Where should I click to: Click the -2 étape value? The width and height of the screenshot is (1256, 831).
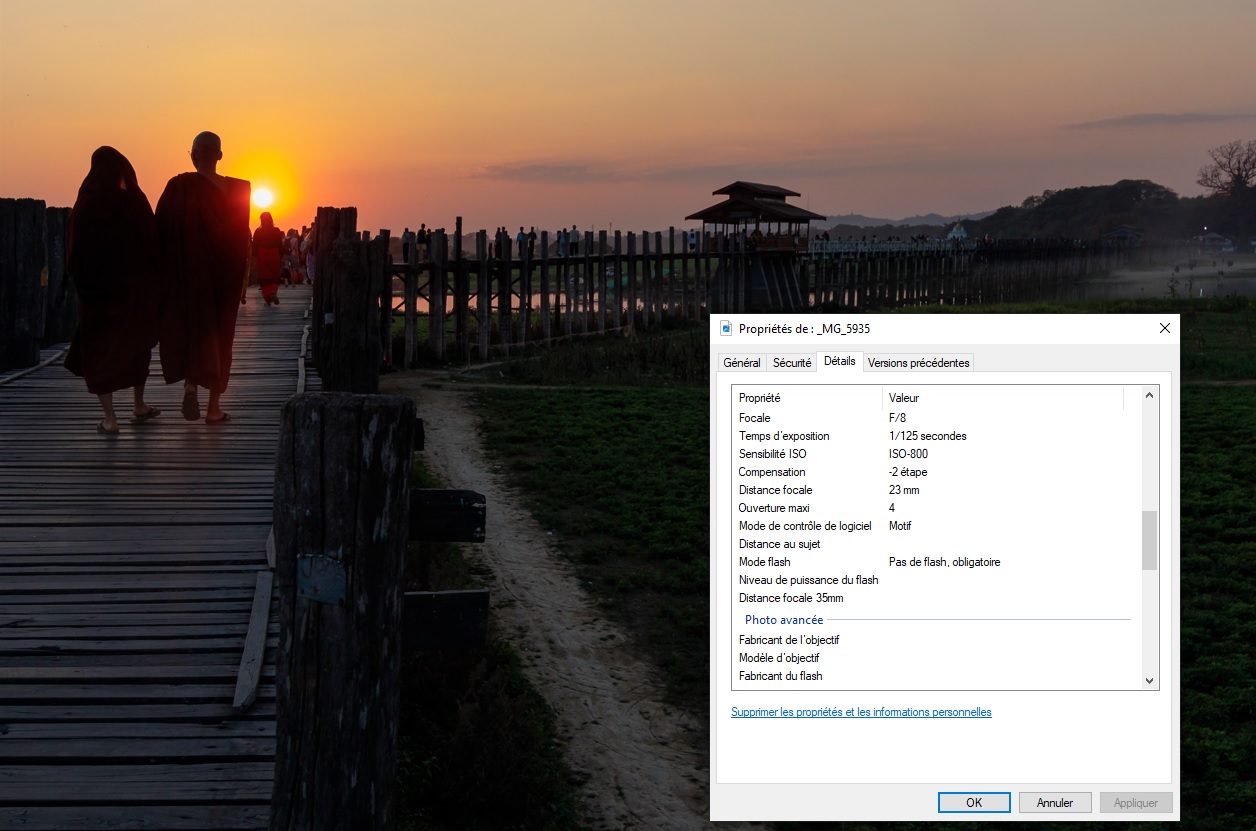coord(908,472)
